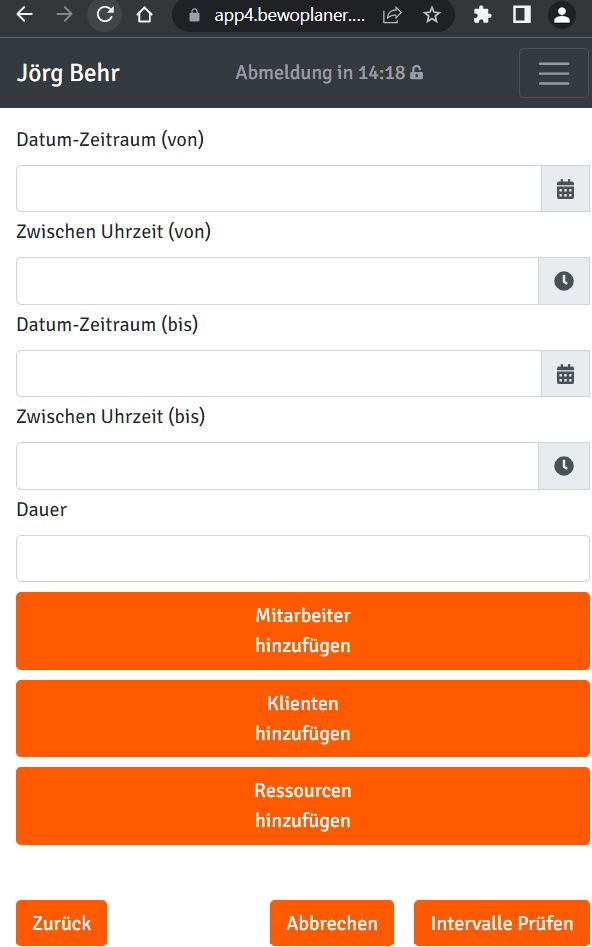Navigate back with browser arrow
The height and width of the screenshot is (947, 592).
click(x=24, y=15)
